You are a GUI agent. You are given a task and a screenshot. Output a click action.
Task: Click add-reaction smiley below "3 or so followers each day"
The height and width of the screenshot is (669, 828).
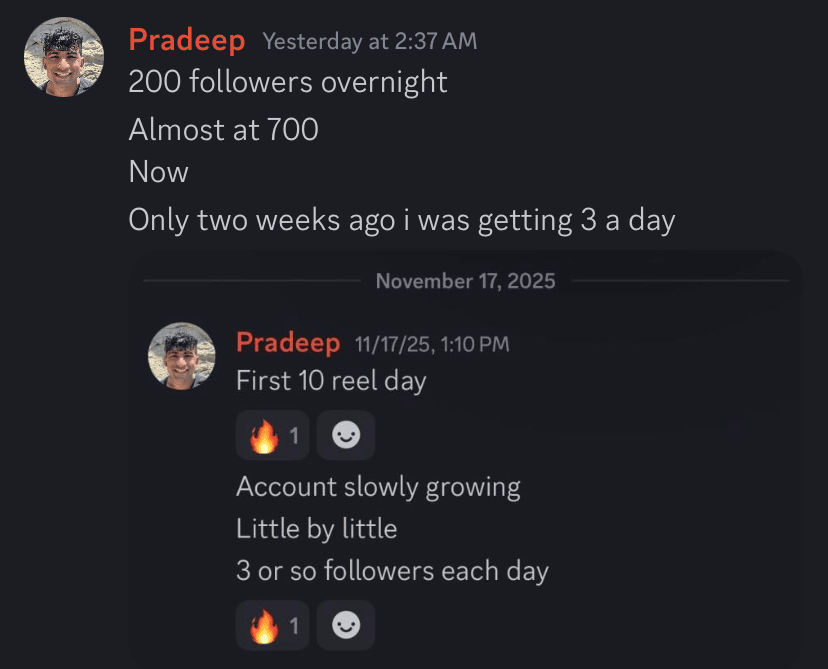point(346,627)
